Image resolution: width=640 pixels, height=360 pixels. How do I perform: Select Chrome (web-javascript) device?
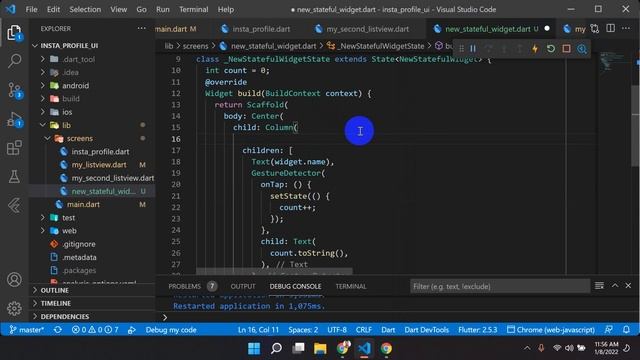551,330
